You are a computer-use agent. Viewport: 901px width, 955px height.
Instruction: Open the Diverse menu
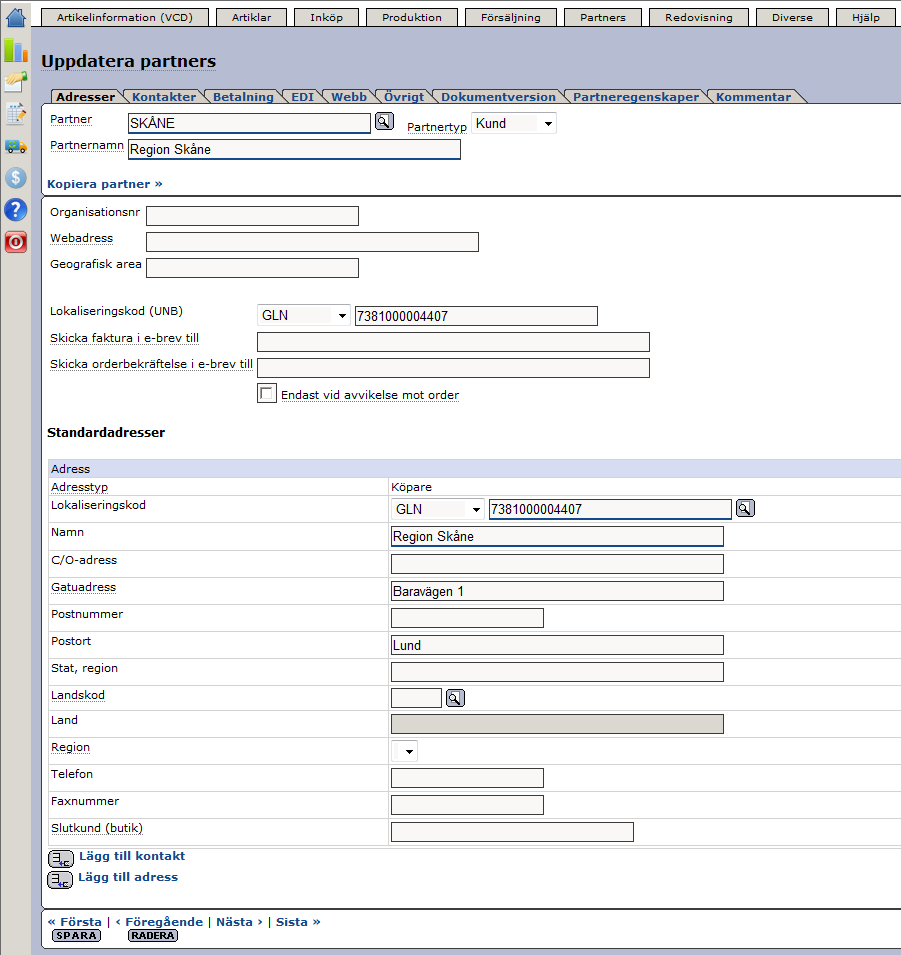tap(792, 17)
